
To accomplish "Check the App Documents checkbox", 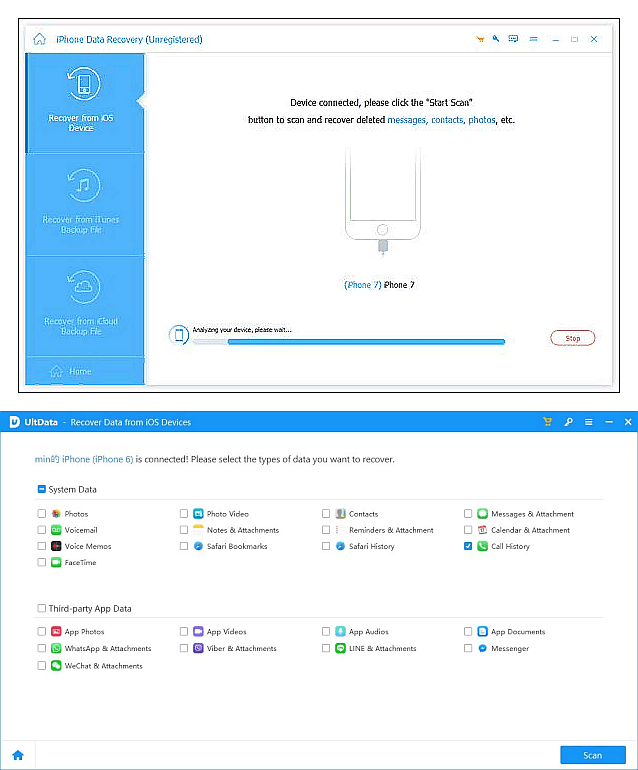I will [468, 632].
